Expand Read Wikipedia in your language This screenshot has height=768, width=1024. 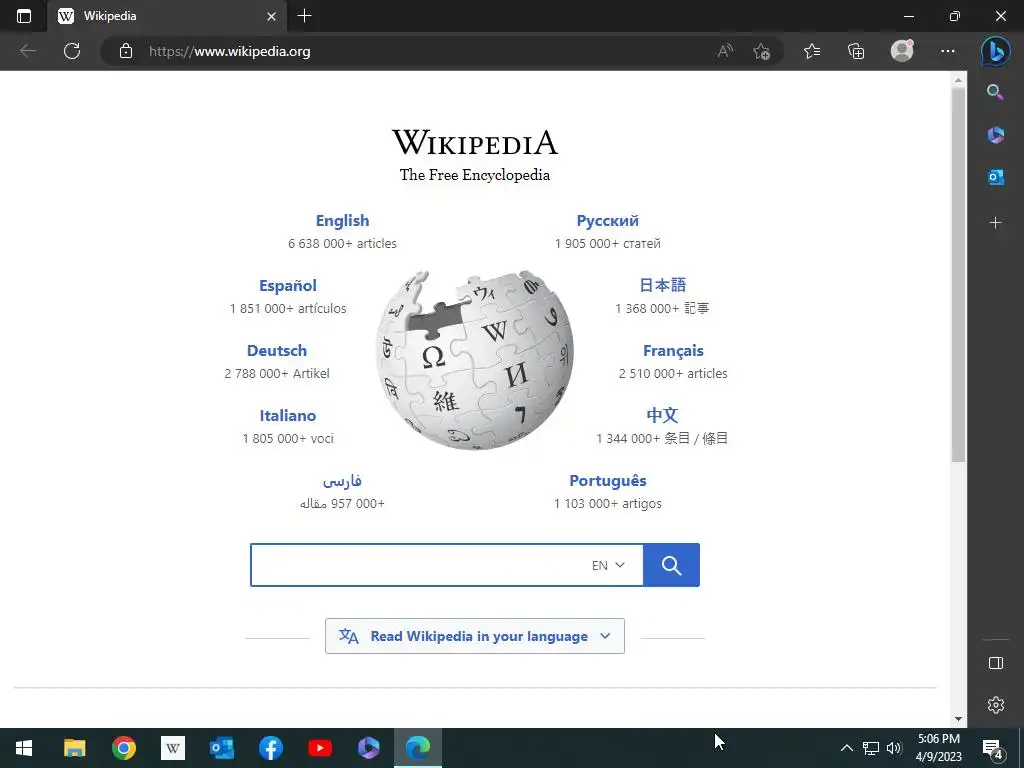[475, 636]
